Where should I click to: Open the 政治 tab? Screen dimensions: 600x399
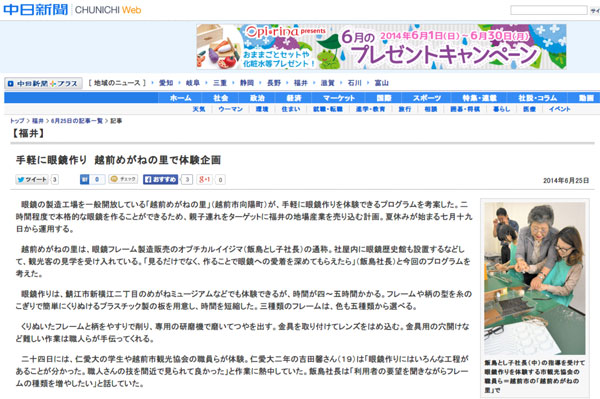[257, 98]
